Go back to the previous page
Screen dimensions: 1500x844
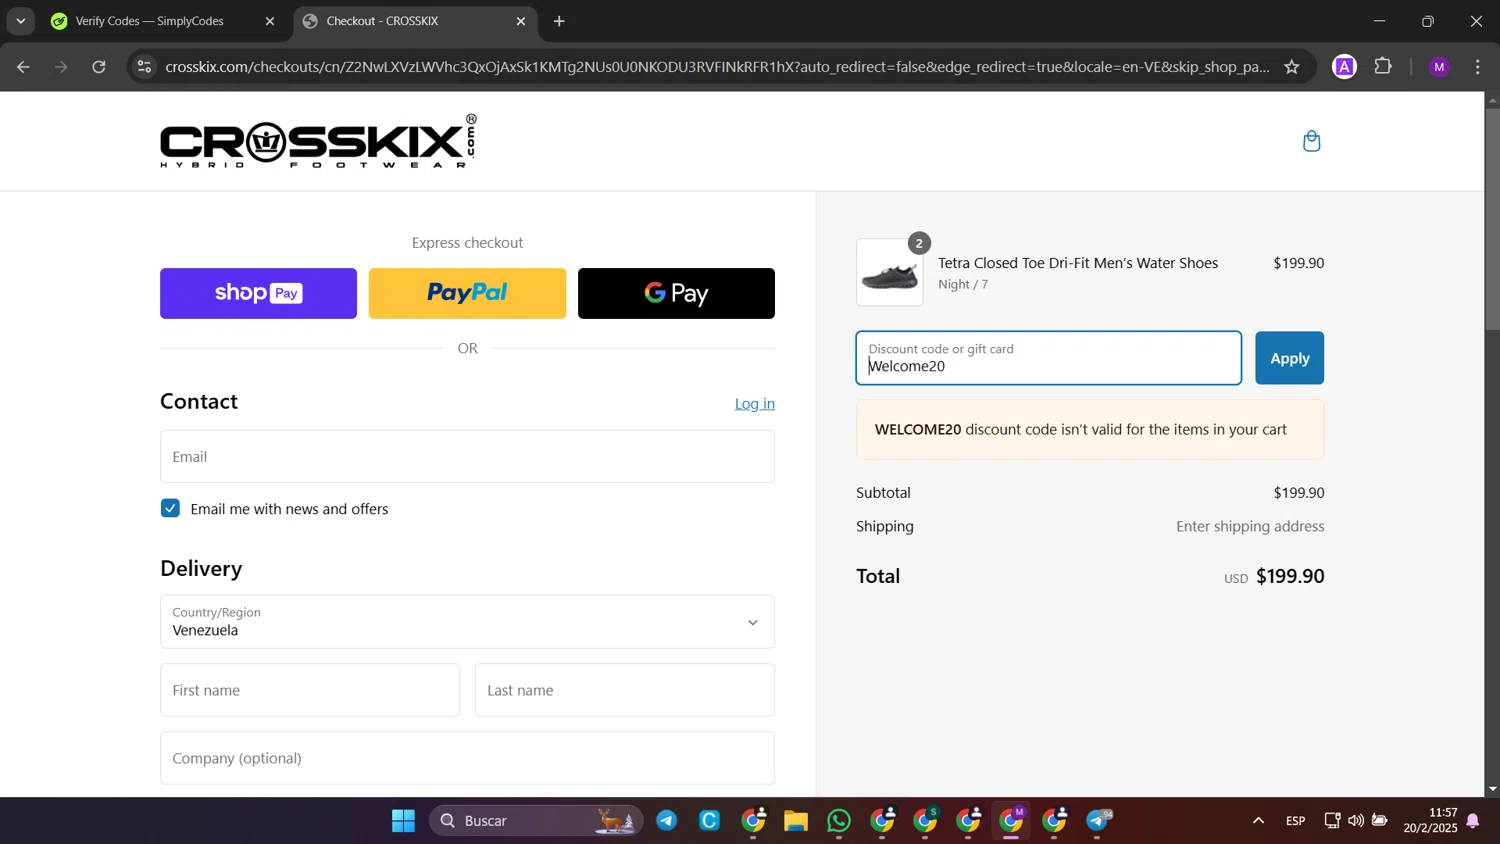click(x=23, y=67)
